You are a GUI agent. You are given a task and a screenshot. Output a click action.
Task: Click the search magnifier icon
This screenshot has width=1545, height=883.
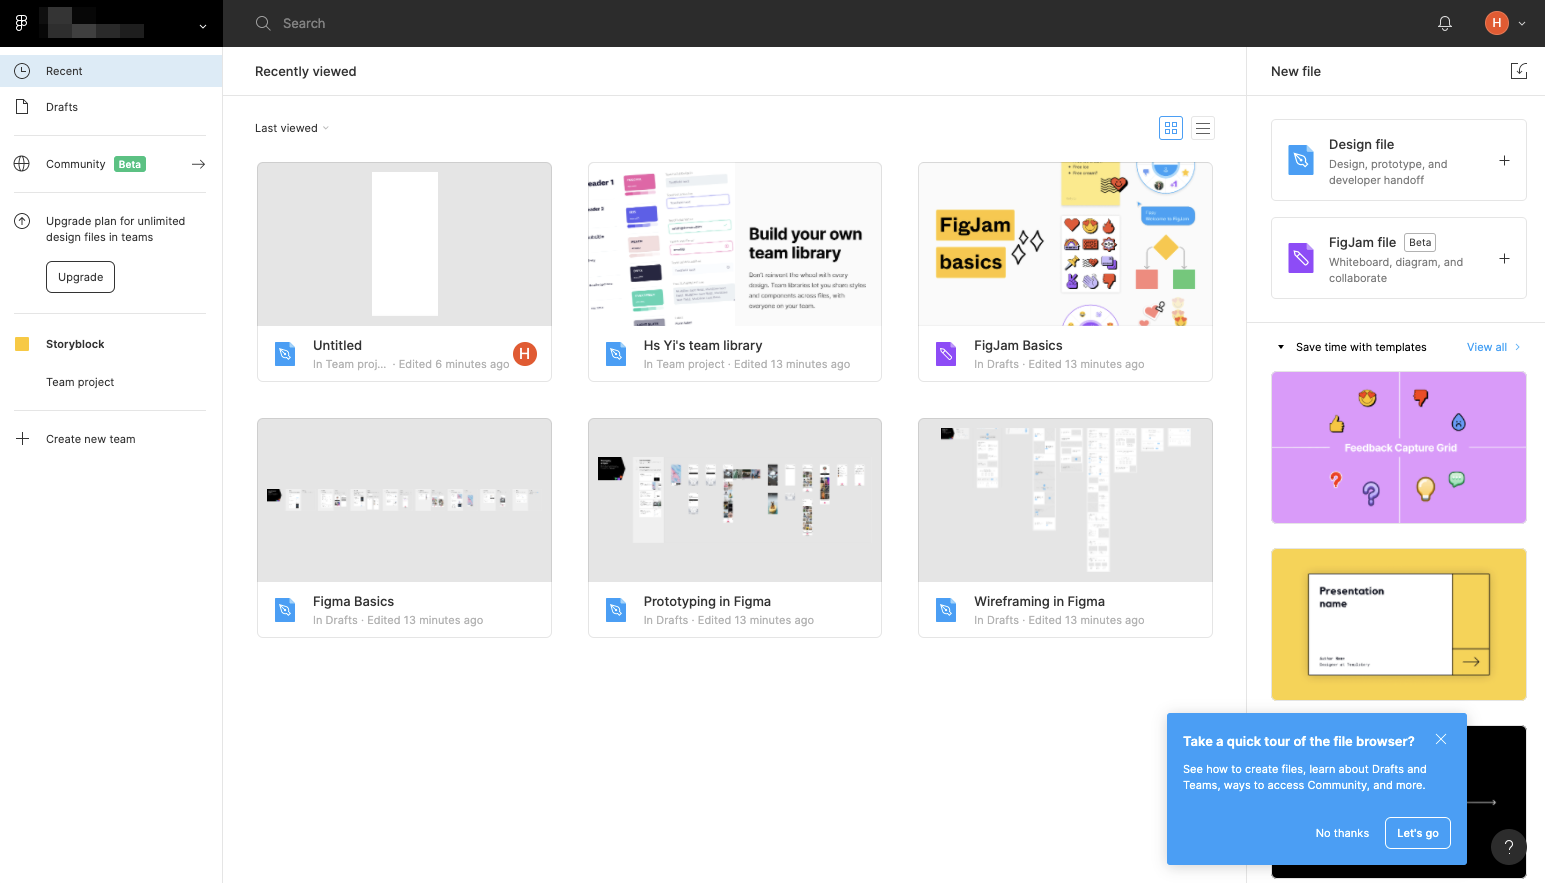pyautogui.click(x=263, y=23)
